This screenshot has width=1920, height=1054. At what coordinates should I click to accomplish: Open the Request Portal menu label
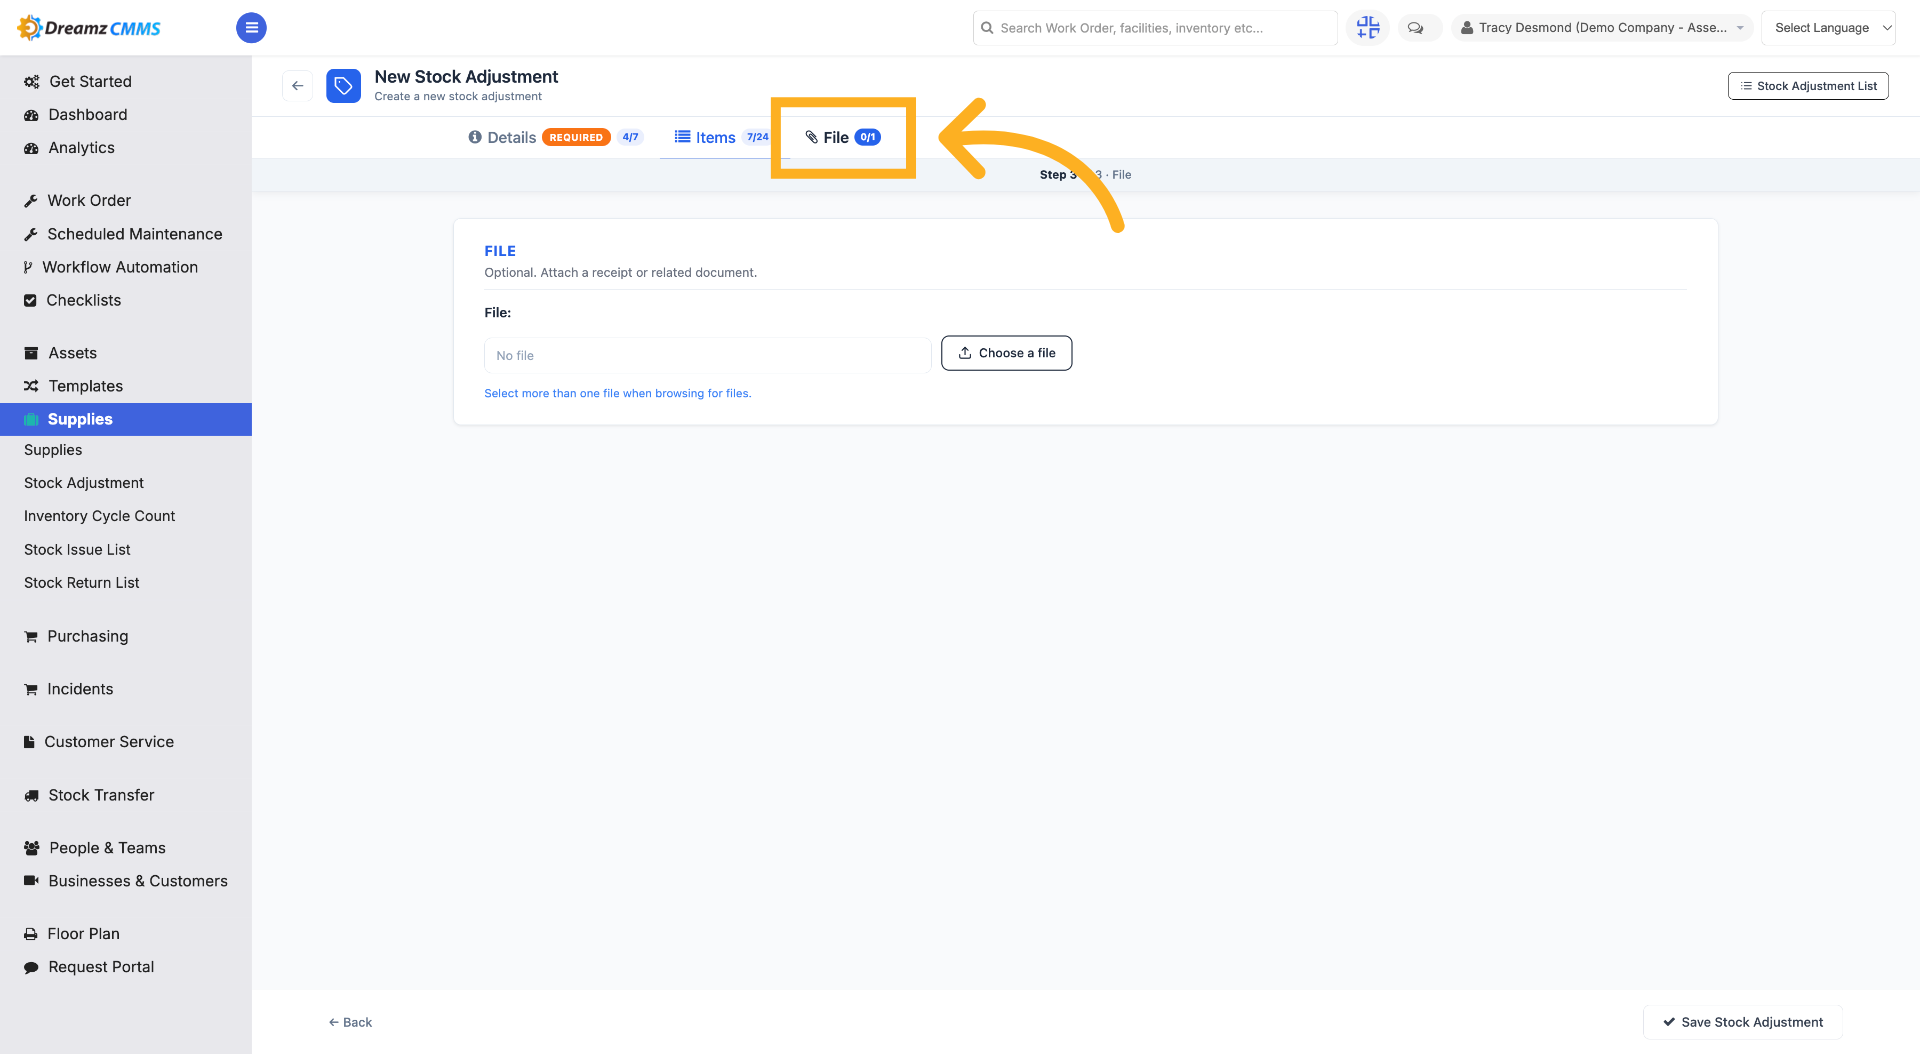coord(102,967)
